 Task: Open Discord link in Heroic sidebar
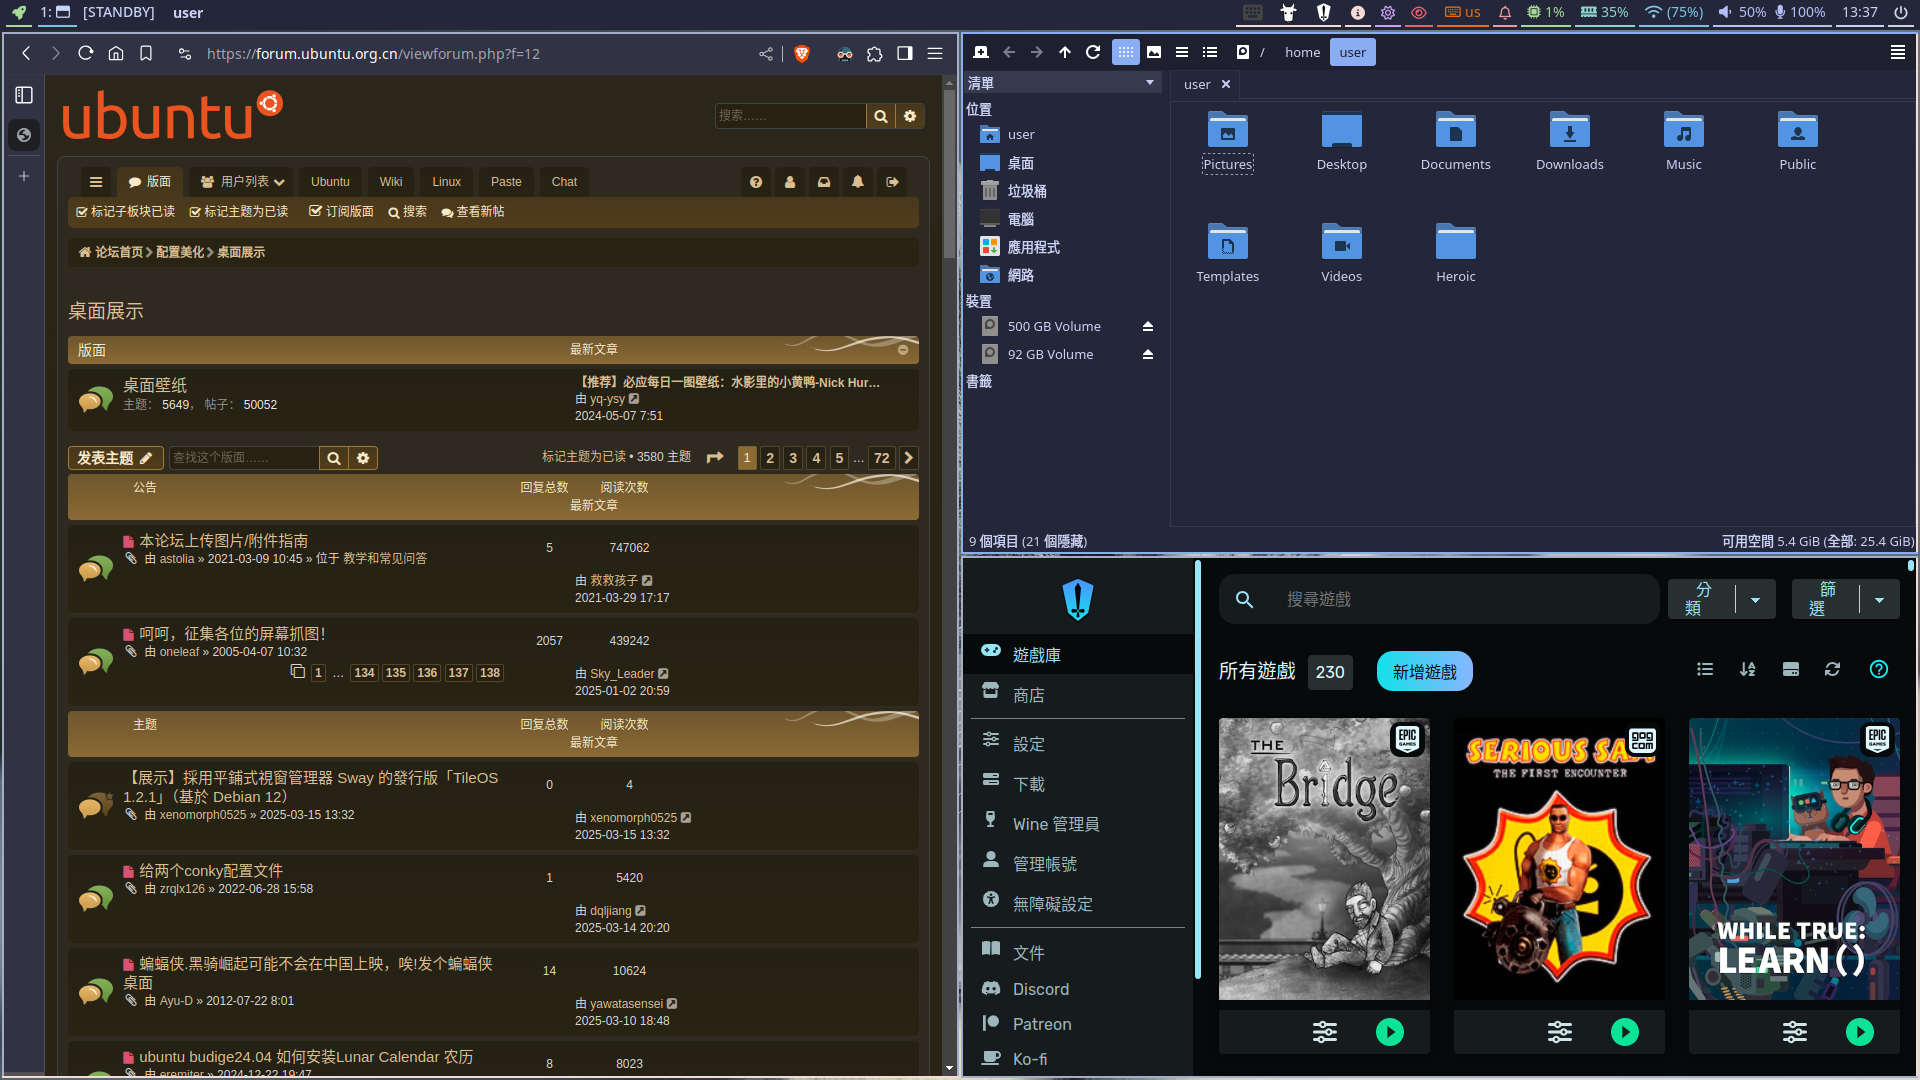pyautogui.click(x=1078, y=989)
